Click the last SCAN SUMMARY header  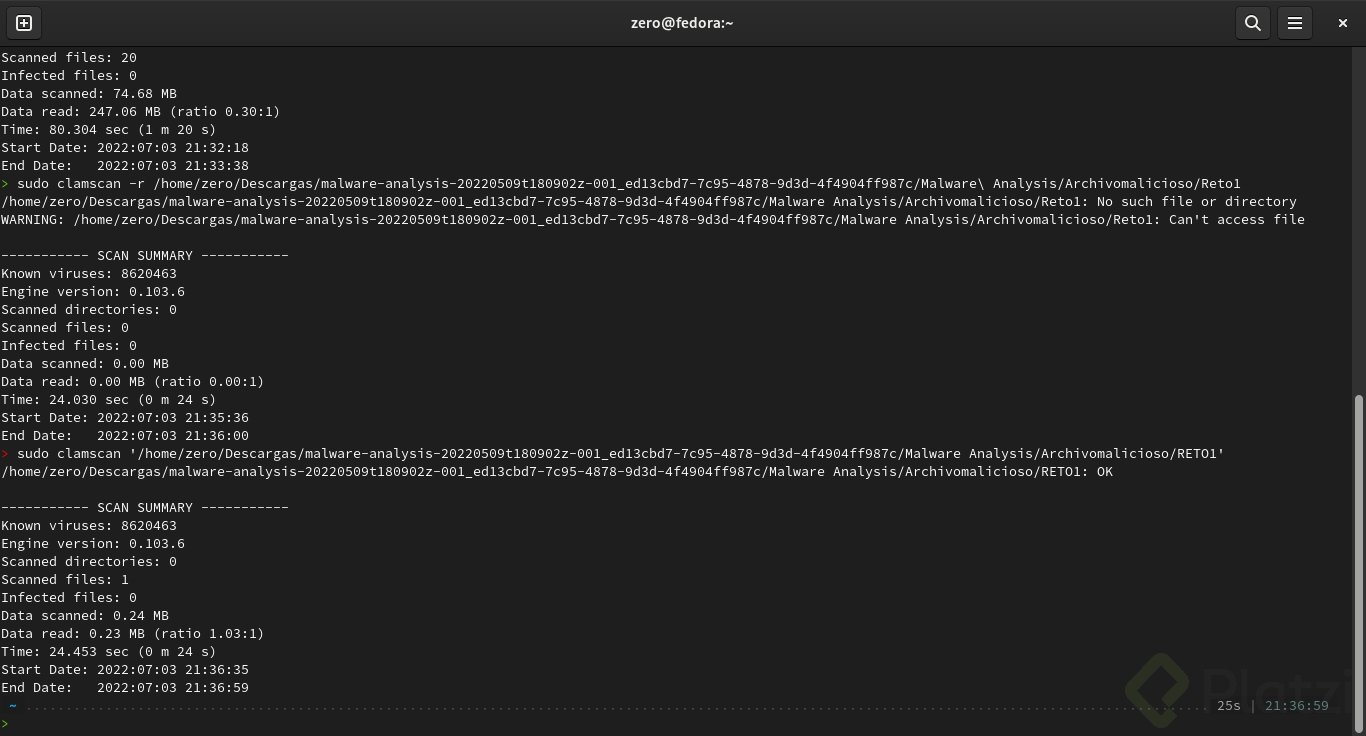click(x=145, y=508)
